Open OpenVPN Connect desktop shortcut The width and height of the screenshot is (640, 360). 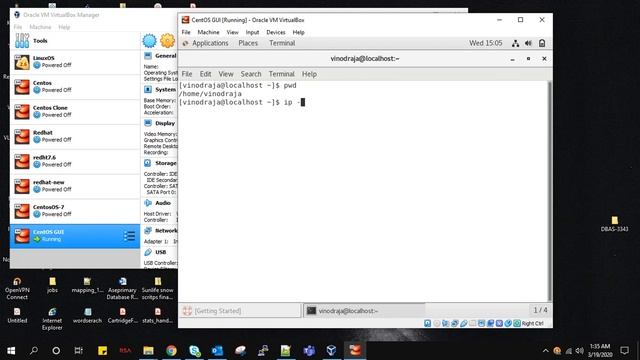point(17,289)
